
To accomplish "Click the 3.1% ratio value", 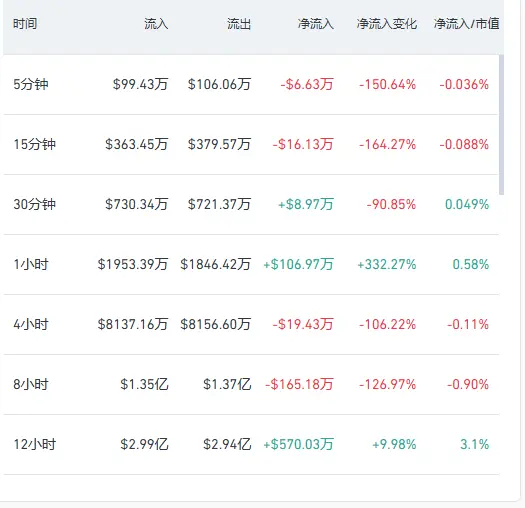I will pyautogui.click(x=474, y=444).
